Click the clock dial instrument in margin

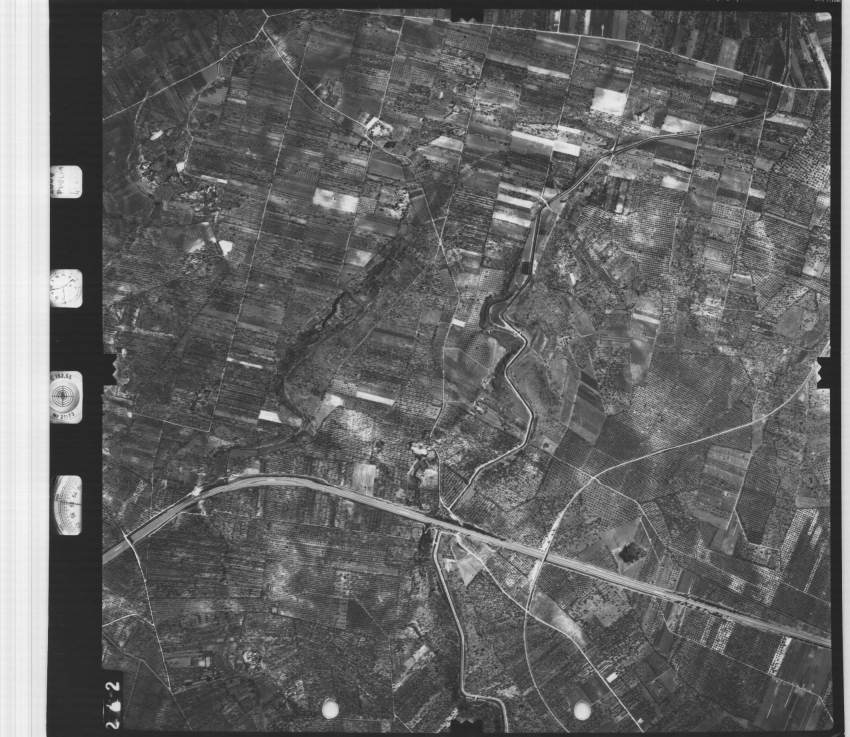[66, 288]
